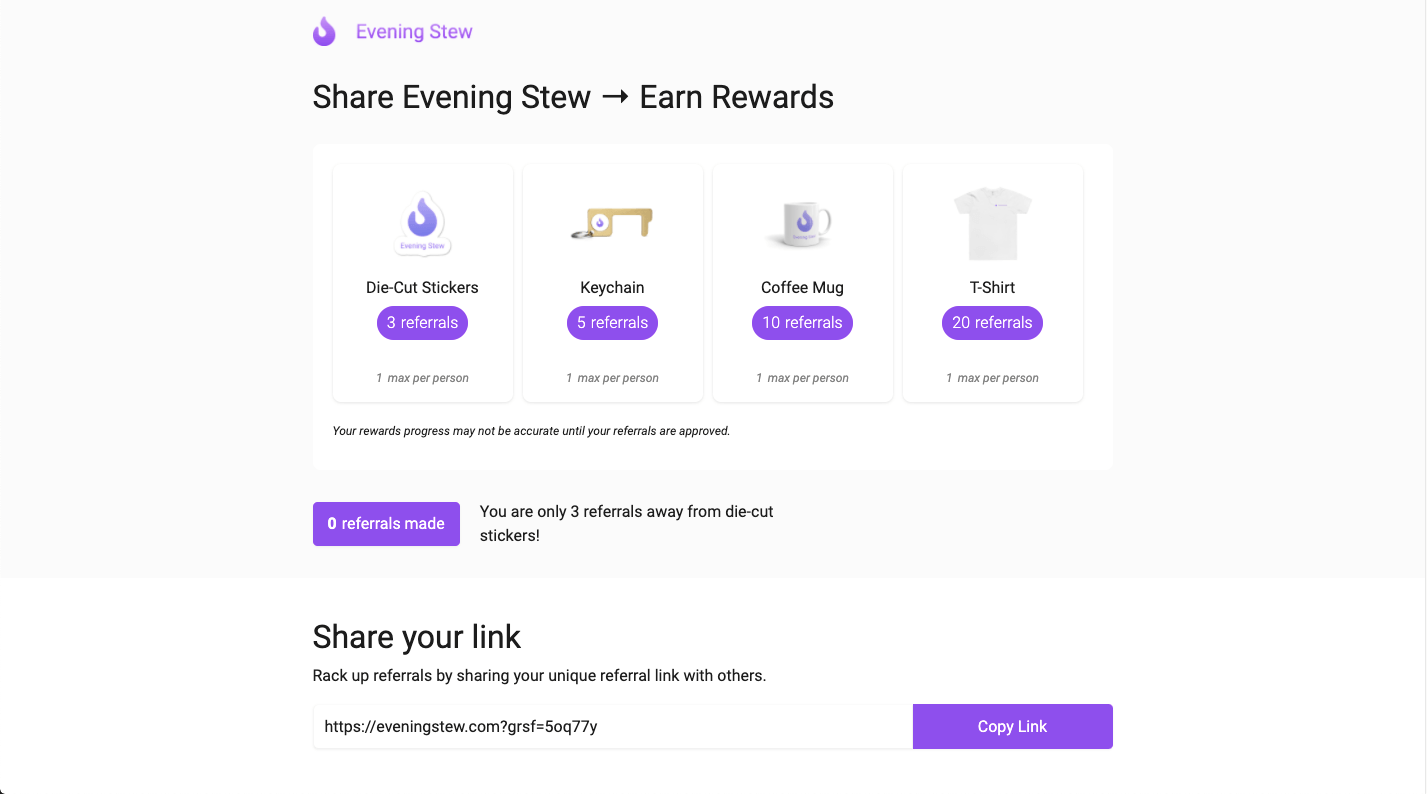Click the 10 referrals badge under Coffee Mug
Viewport: 1427px width, 794px height.
[802, 323]
